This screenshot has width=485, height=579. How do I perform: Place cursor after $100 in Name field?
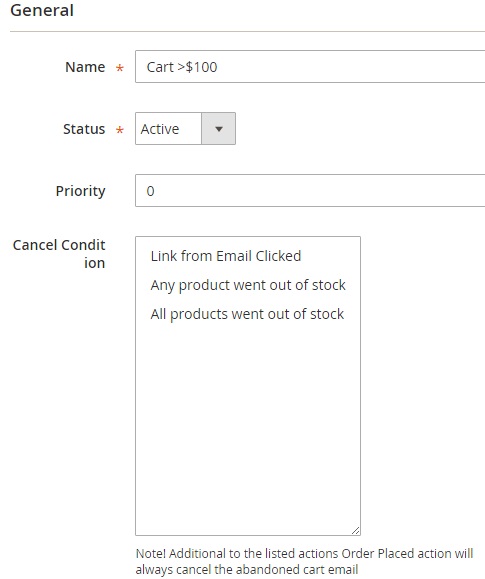pyautogui.click(x=218, y=67)
